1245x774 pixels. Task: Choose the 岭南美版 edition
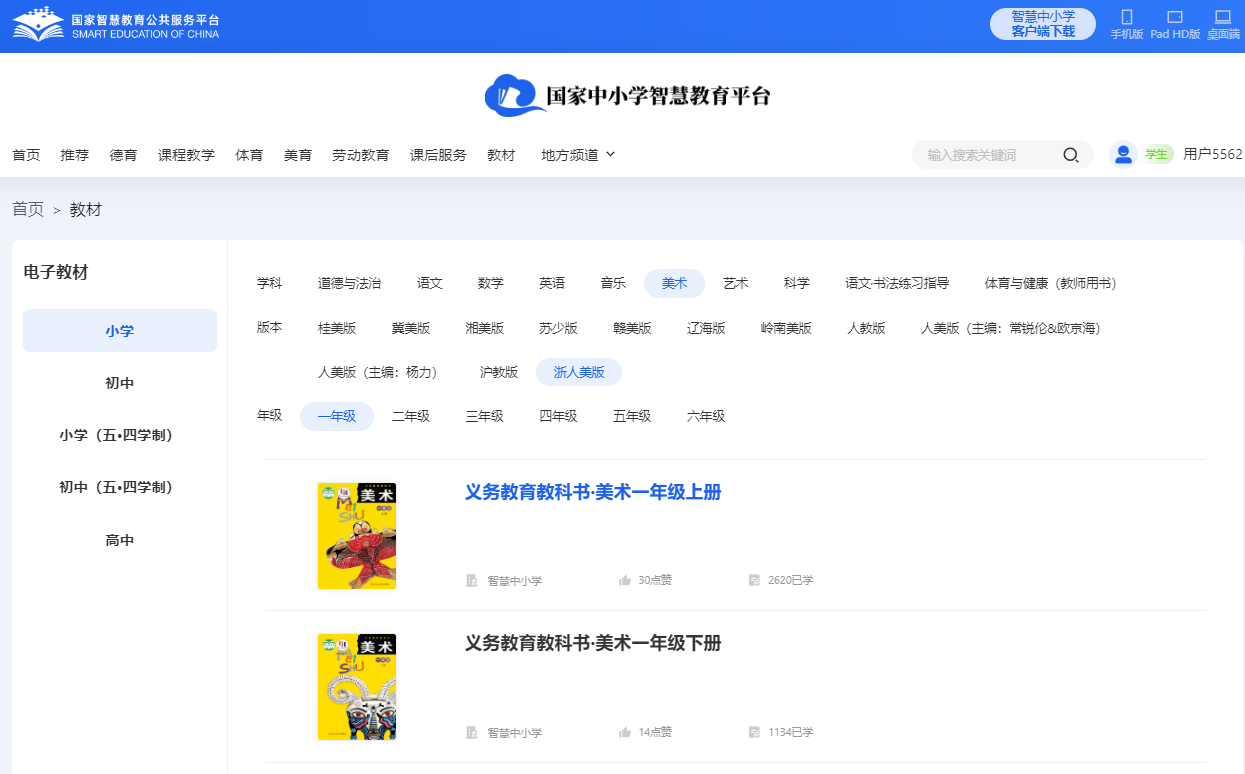coord(786,327)
